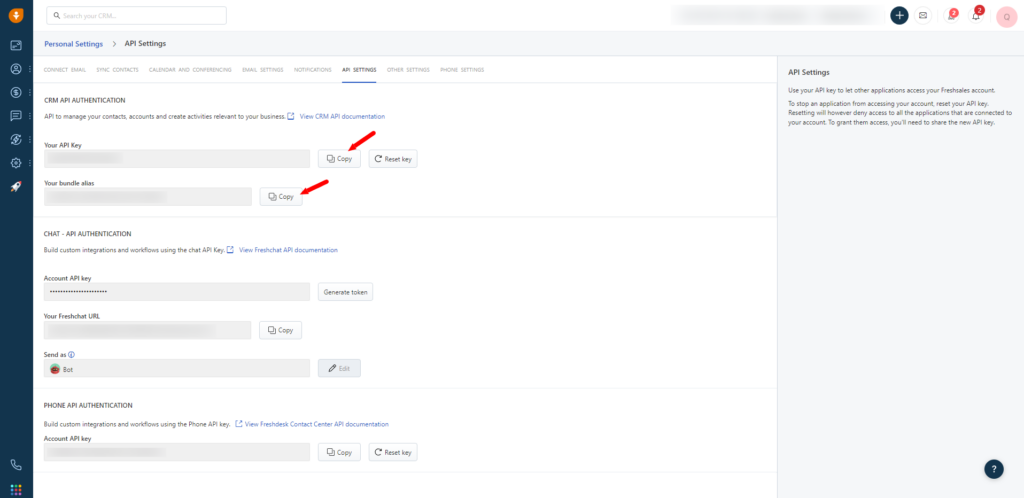The image size is (1024, 498).
Task: Copy your Freshchat URL
Action: point(281,330)
